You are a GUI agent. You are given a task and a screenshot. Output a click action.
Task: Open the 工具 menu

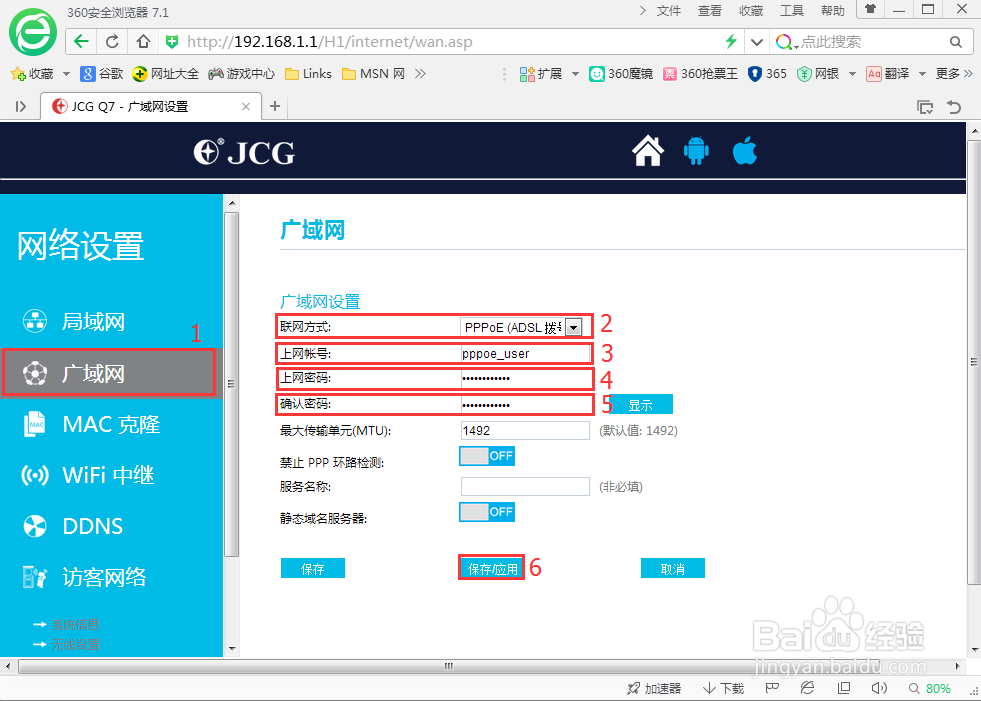792,10
